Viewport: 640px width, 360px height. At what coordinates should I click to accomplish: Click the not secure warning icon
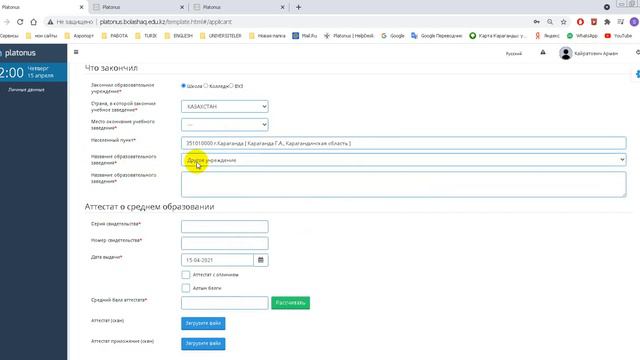[x=50, y=22]
